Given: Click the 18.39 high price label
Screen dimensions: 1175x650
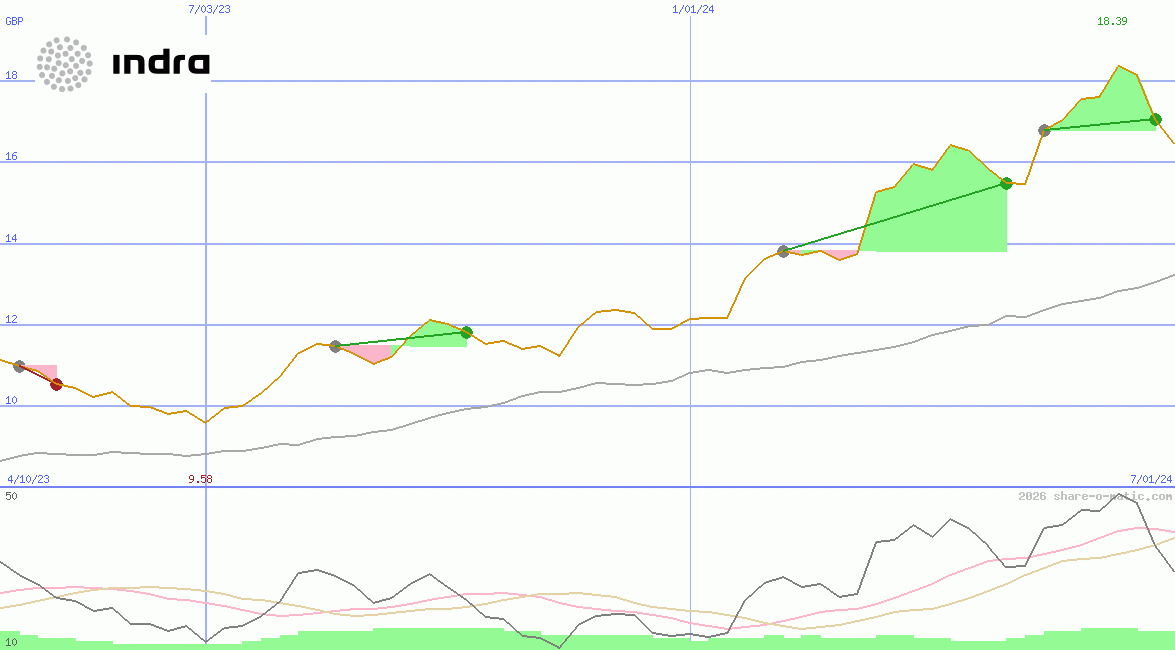Looking at the screenshot, I should tap(1112, 21).
